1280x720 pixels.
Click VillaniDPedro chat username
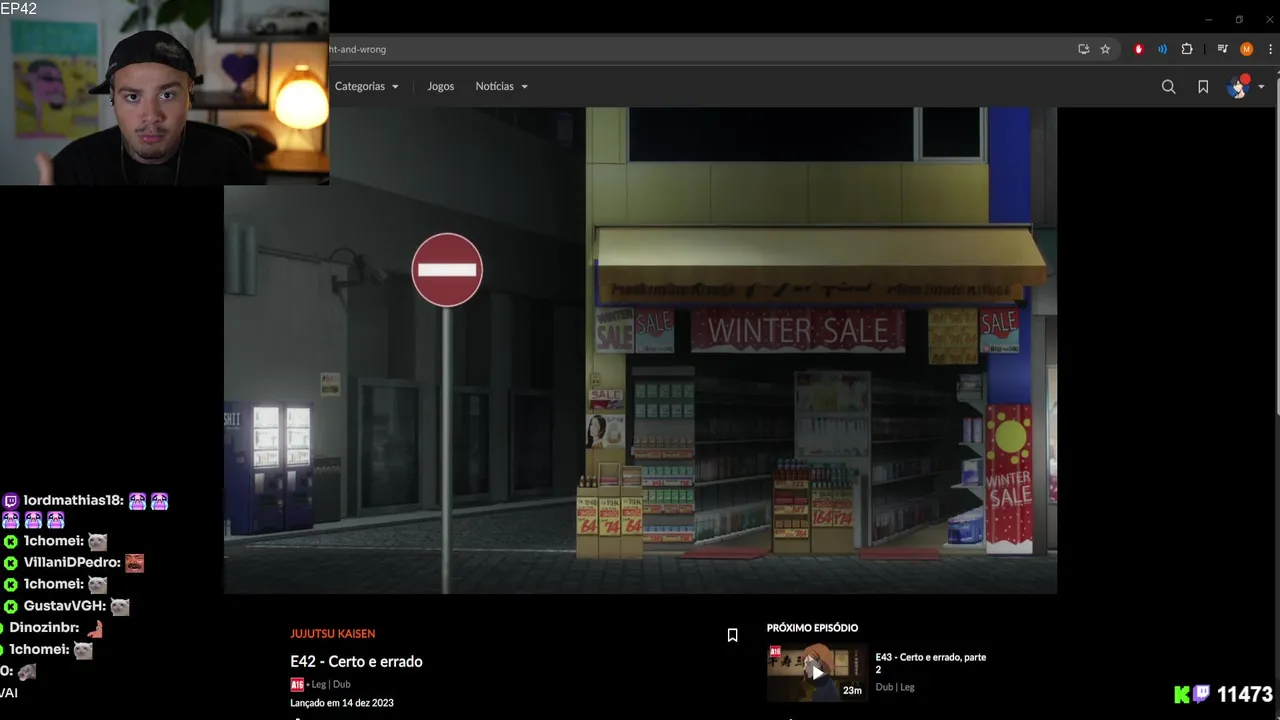(72, 563)
